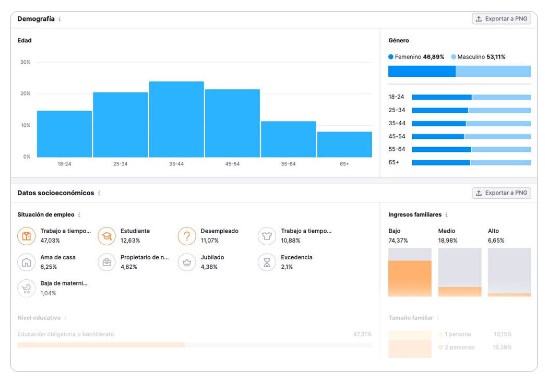This screenshot has height=380, width=545.
Task: Click the Bajo 74,37% value
Action: pos(398,241)
